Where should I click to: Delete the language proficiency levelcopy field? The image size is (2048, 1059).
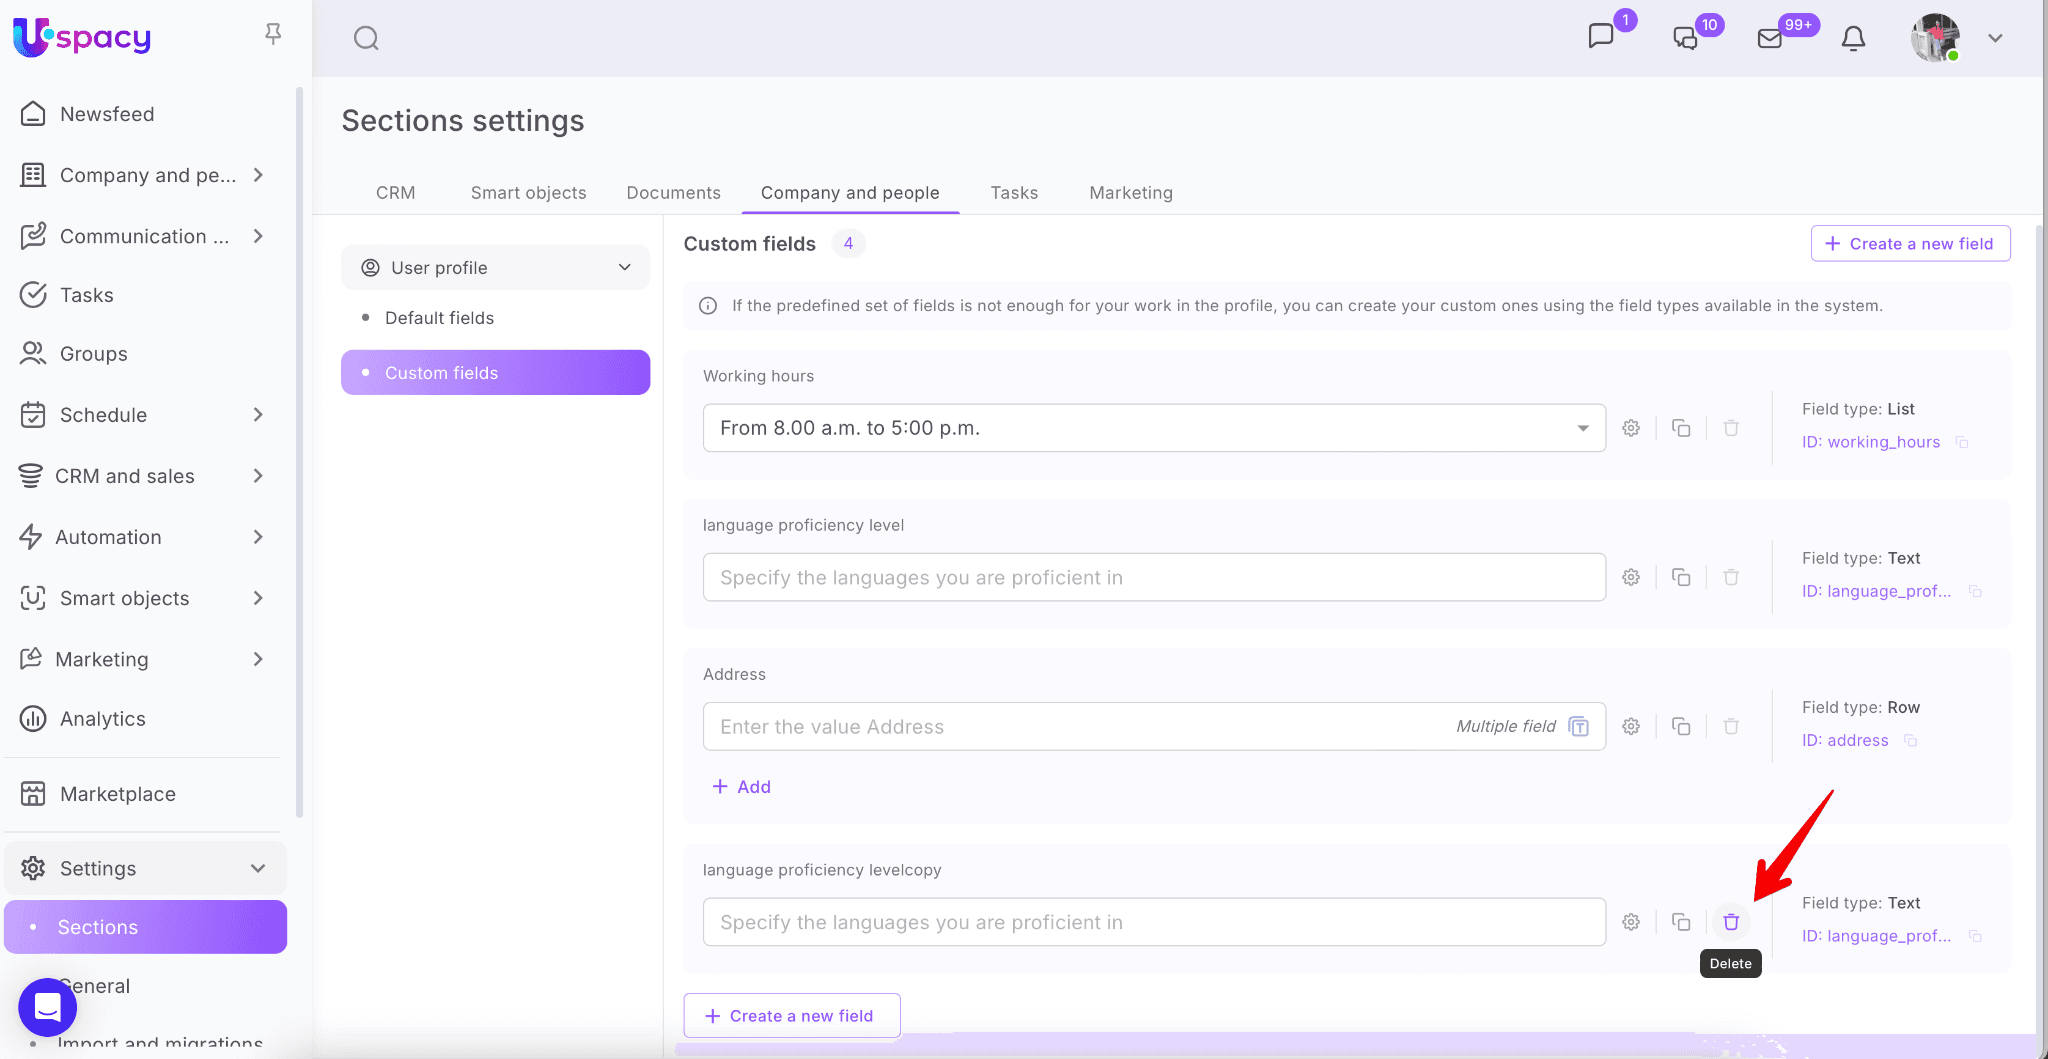coord(1731,922)
